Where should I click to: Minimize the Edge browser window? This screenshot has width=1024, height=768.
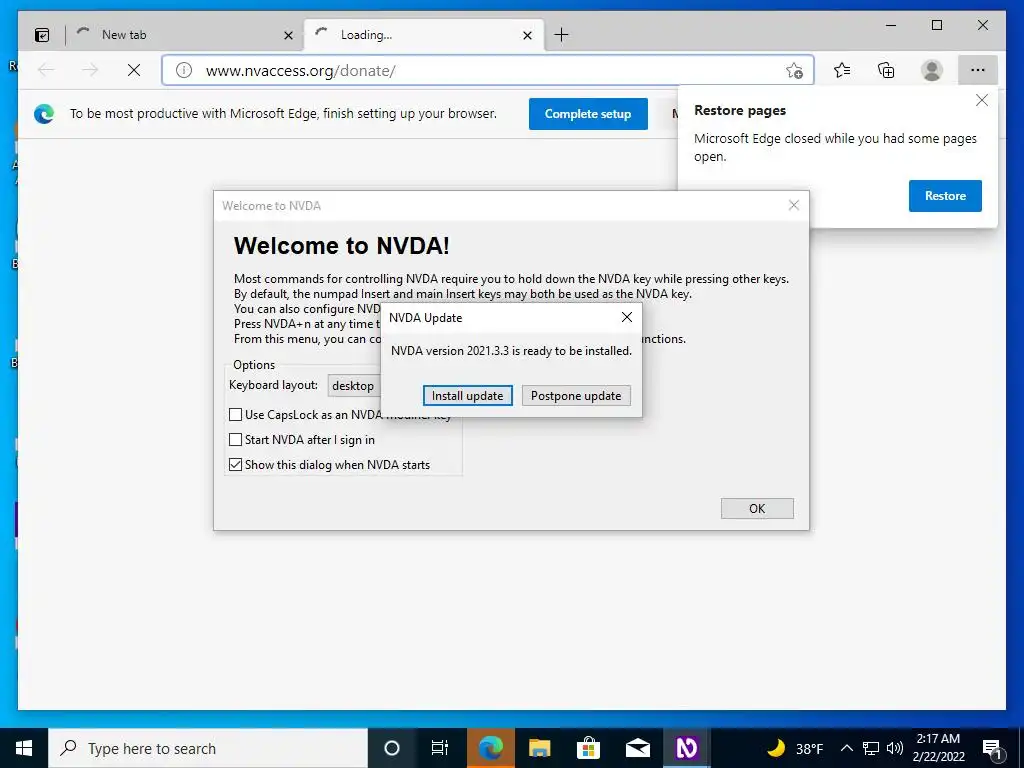click(x=891, y=25)
